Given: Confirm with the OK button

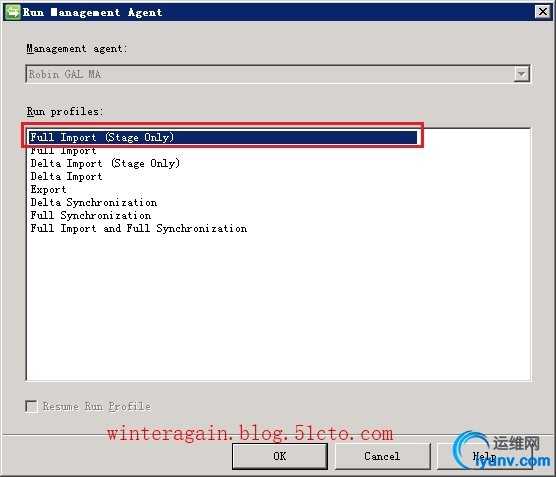Looking at the screenshot, I should coord(279,456).
